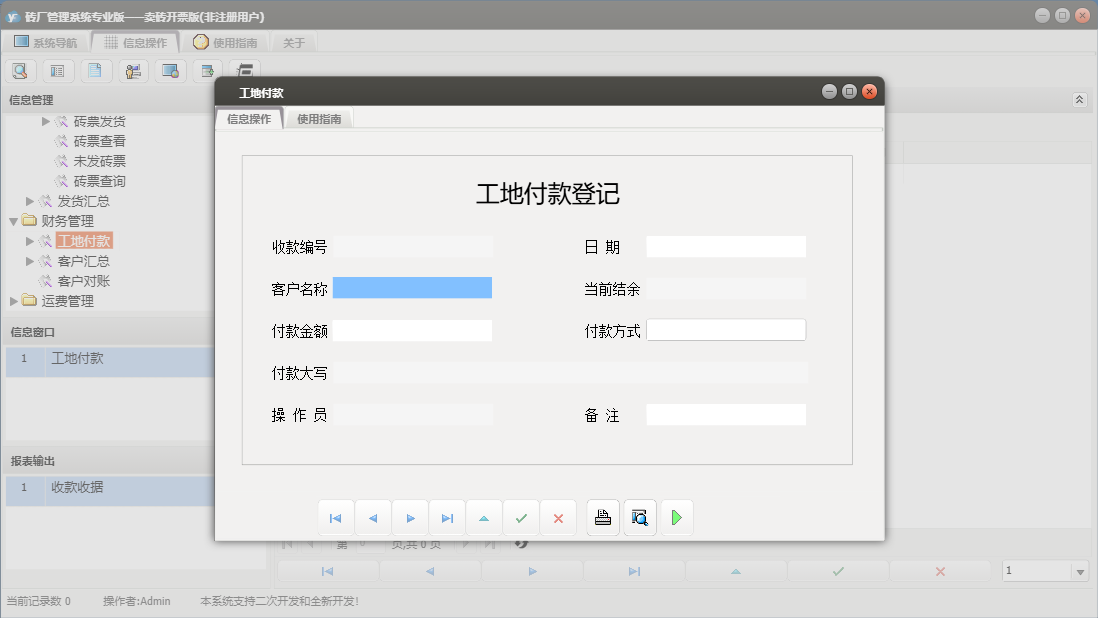The width and height of the screenshot is (1098, 618).
Task: Jump to the first record in the dialog
Action: (x=336, y=517)
